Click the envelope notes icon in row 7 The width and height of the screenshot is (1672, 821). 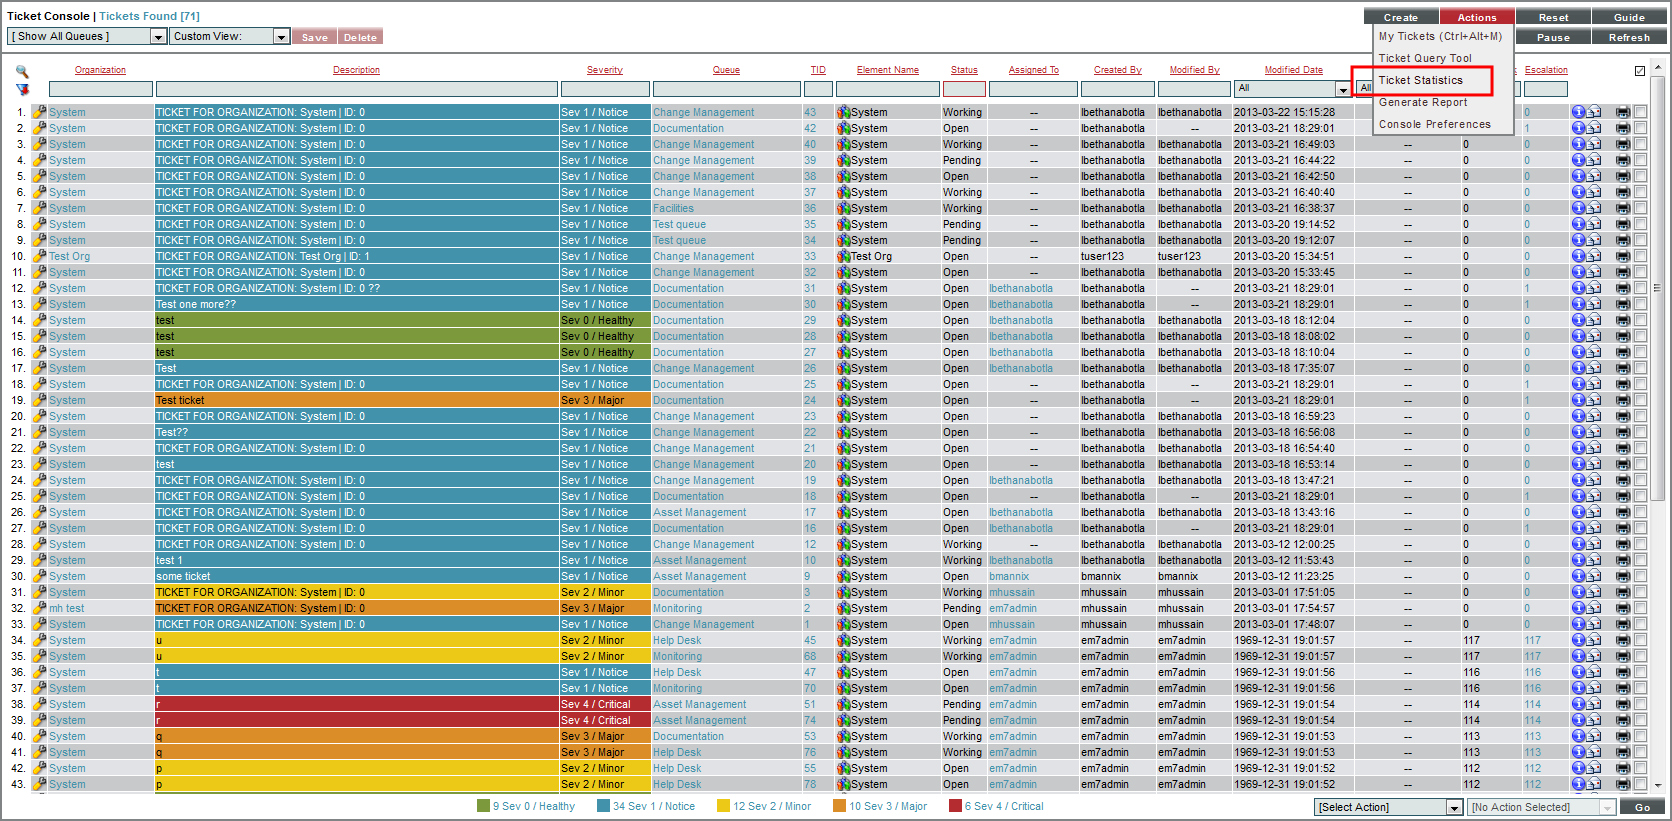pyautogui.click(x=1594, y=208)
